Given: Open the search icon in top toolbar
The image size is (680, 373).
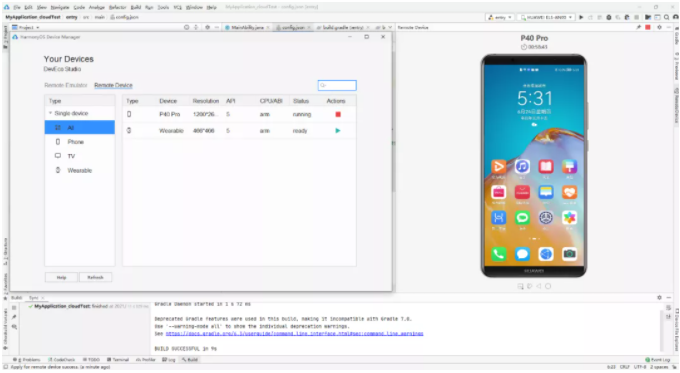Looking at the screenshot, I should click(x=667, y=17).
